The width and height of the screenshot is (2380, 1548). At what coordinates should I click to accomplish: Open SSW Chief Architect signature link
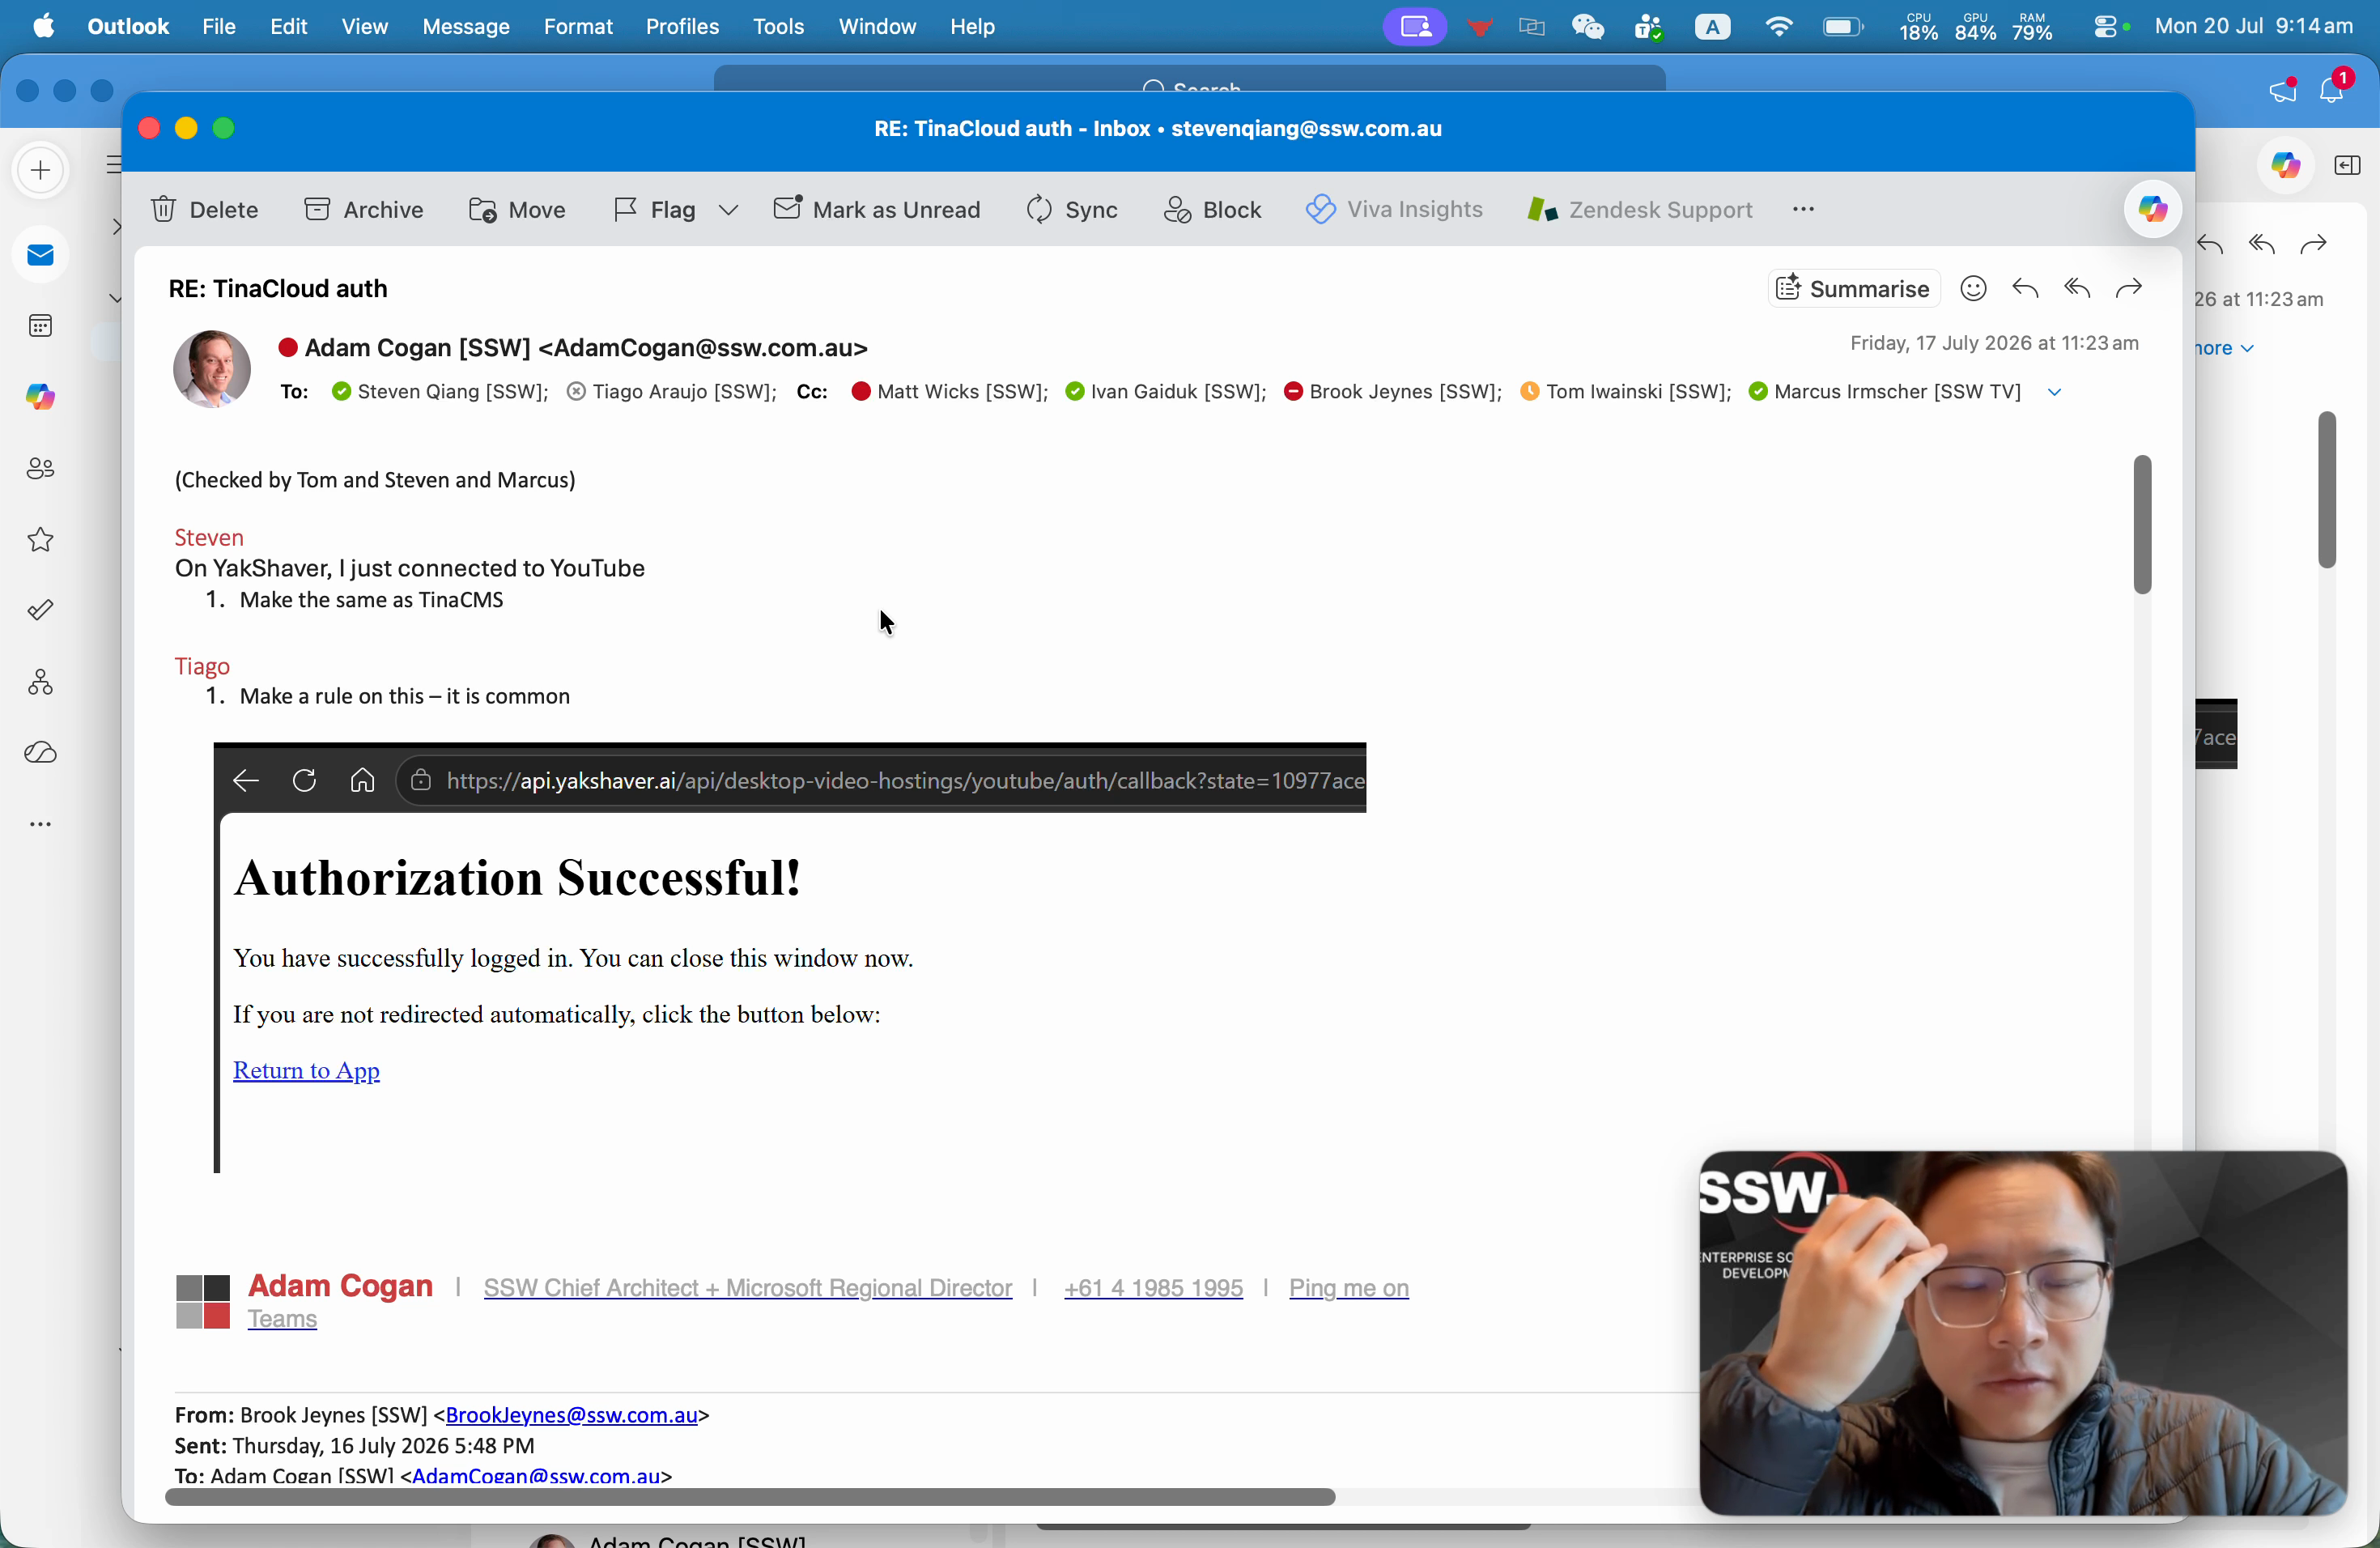[x=748, y=1289]
